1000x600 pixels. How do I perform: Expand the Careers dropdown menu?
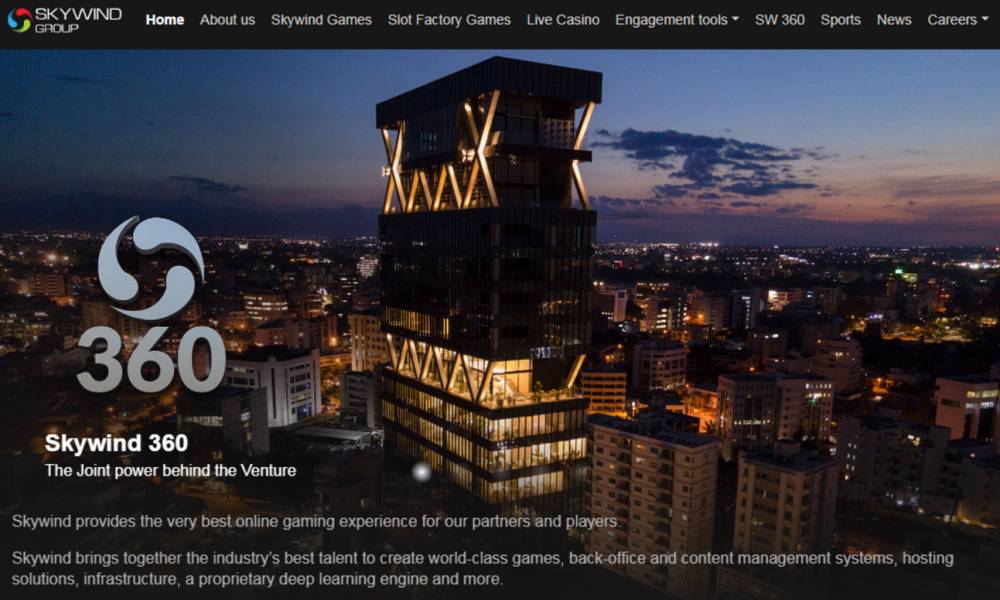click(x=957, y=20)
